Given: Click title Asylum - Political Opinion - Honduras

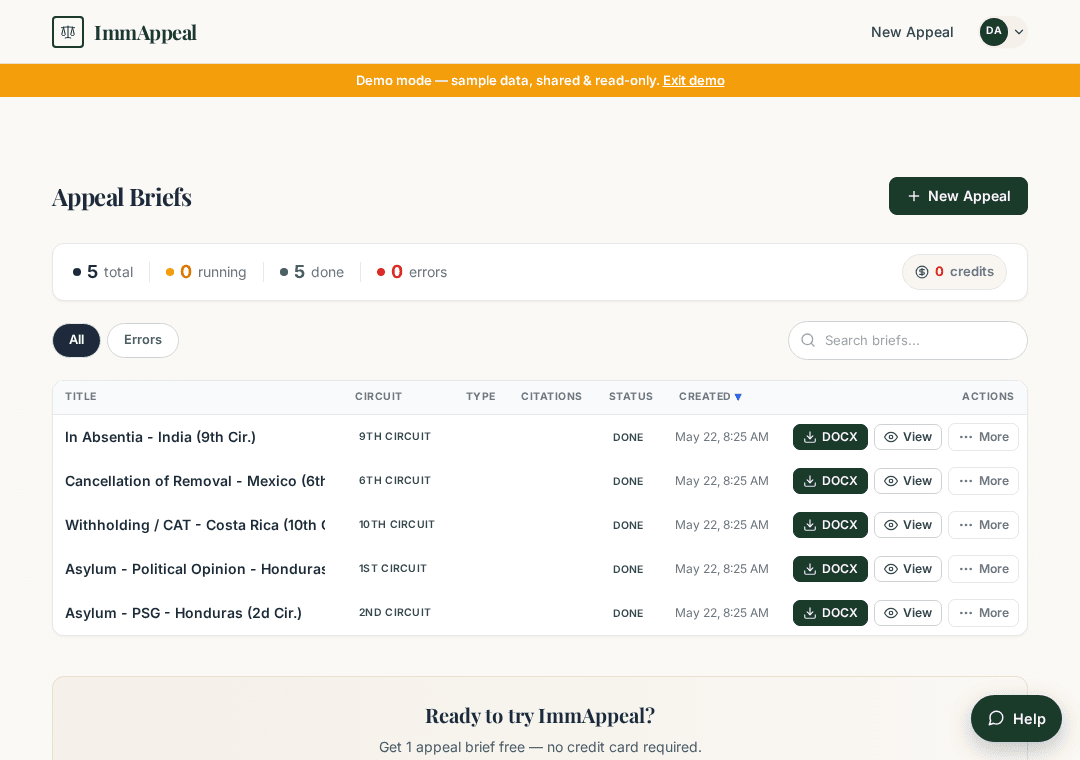Looking at the screenshot, I should coord(195,569).
